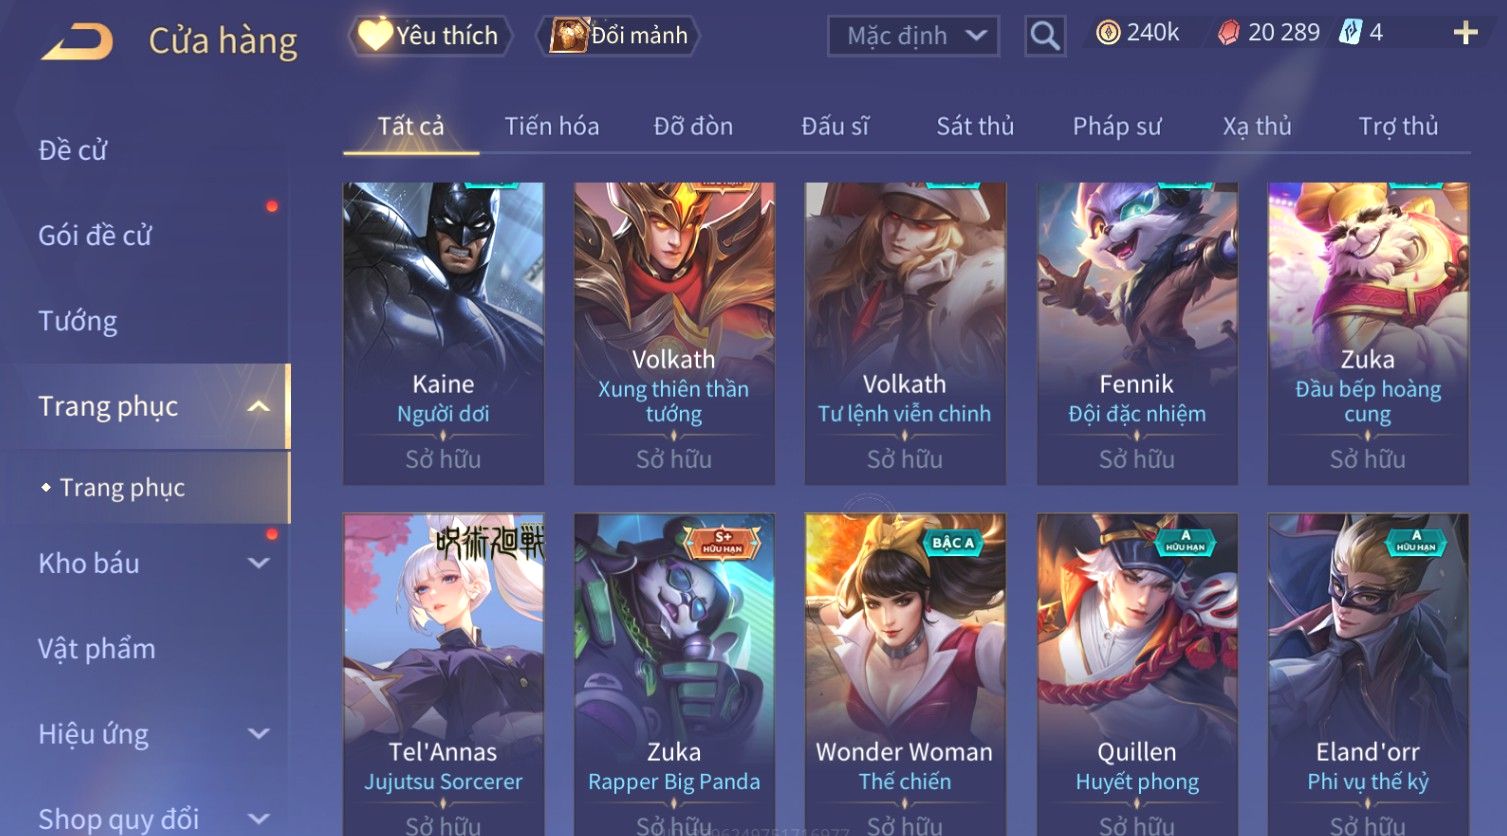Open Đổi mảnh shard exchange button
The image size is (1507, 836).
[x=618, y=35]
